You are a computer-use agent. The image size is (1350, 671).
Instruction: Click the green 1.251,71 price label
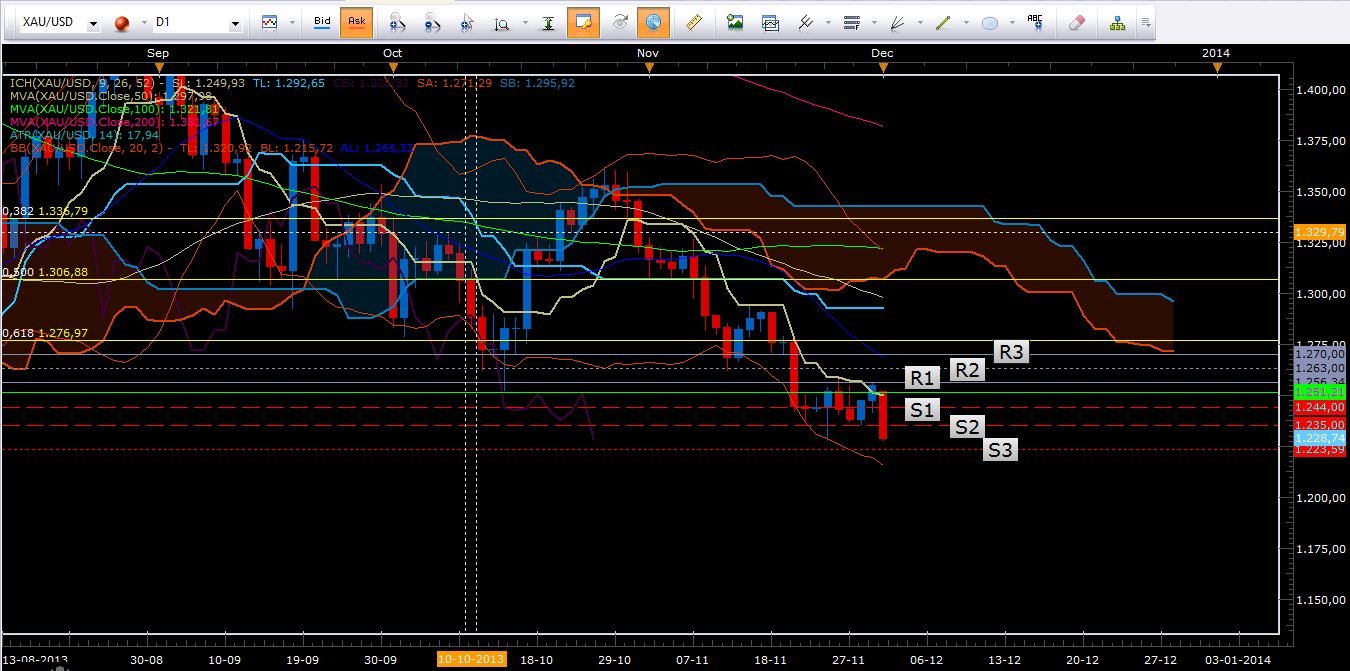tap(1319, 392)
